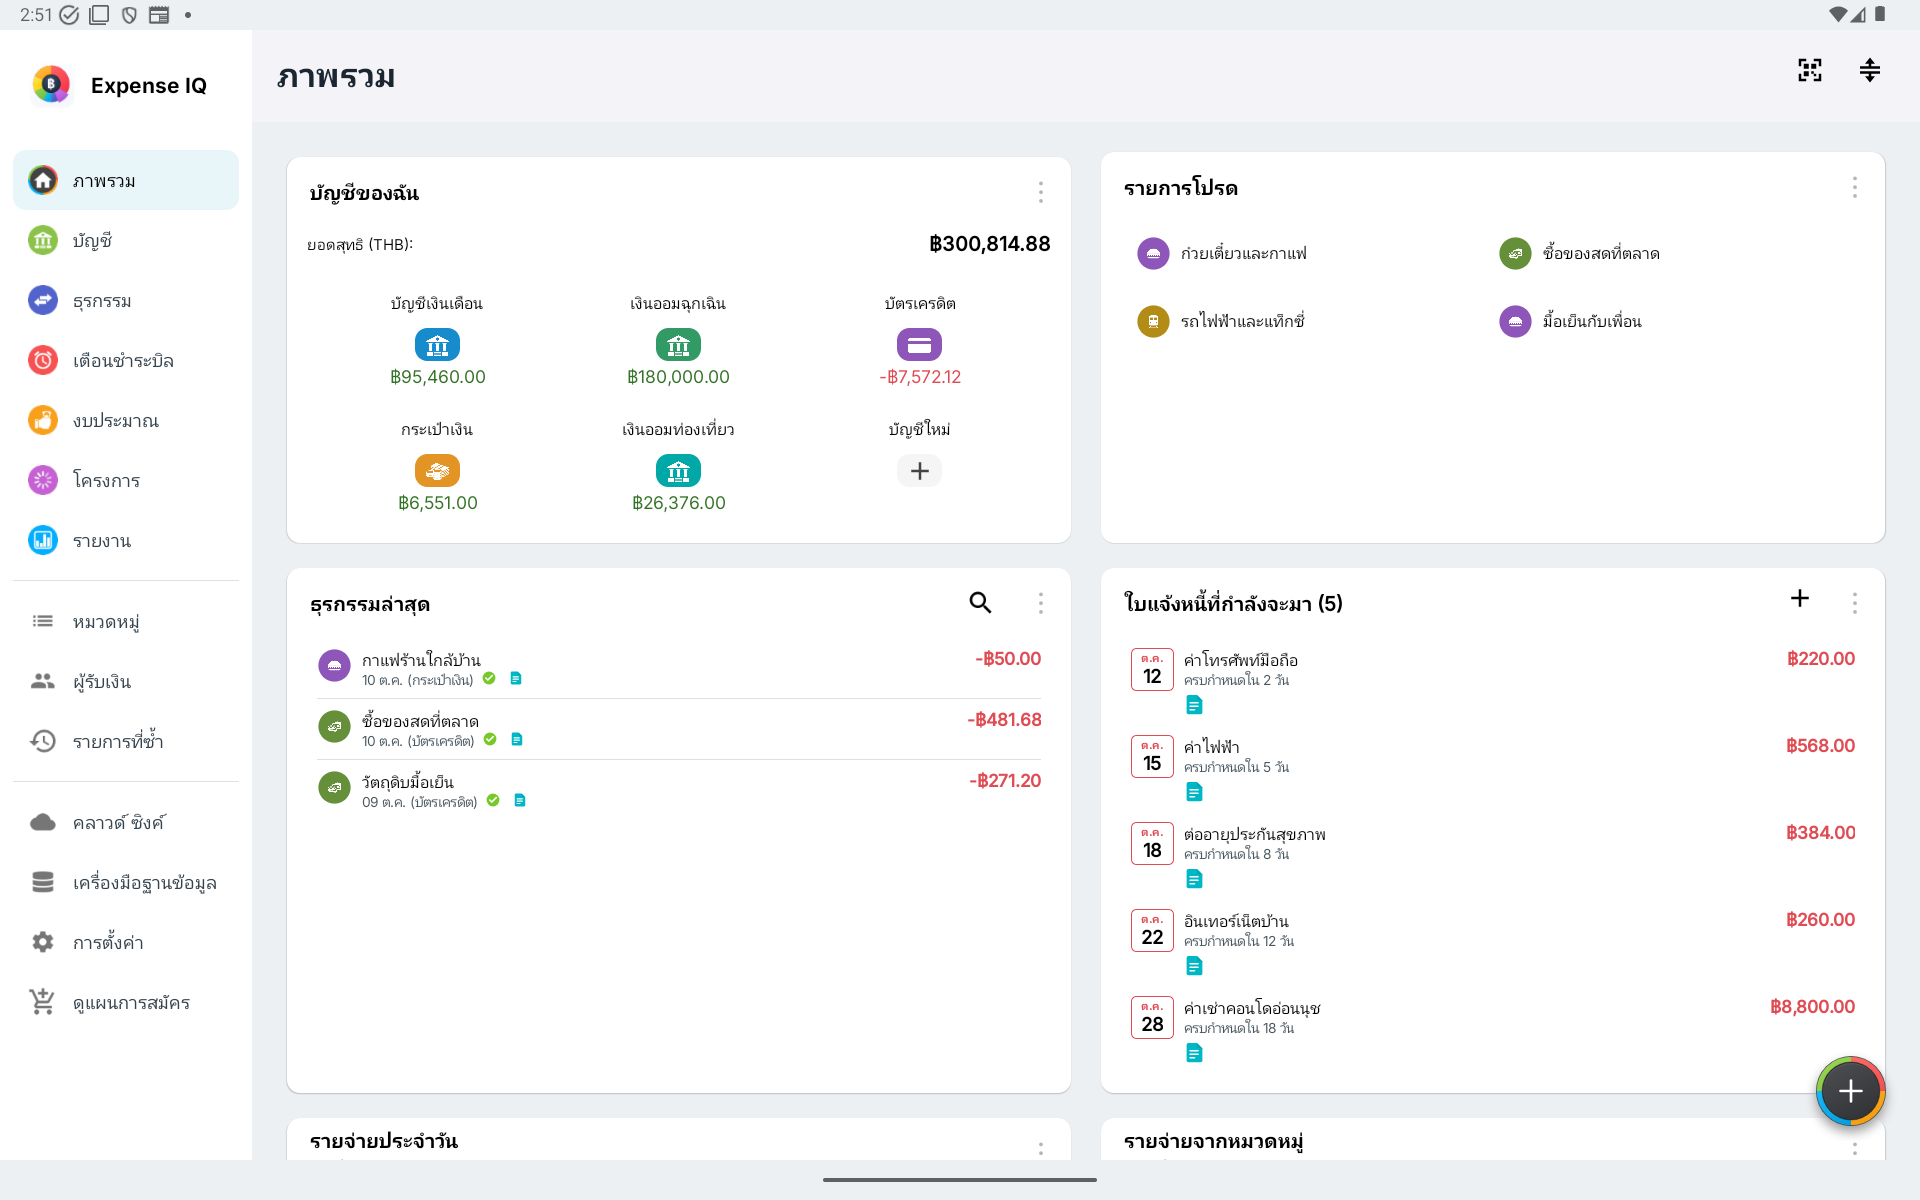Go to ธุรกรรม in sidebar

(x=126, y=301)
